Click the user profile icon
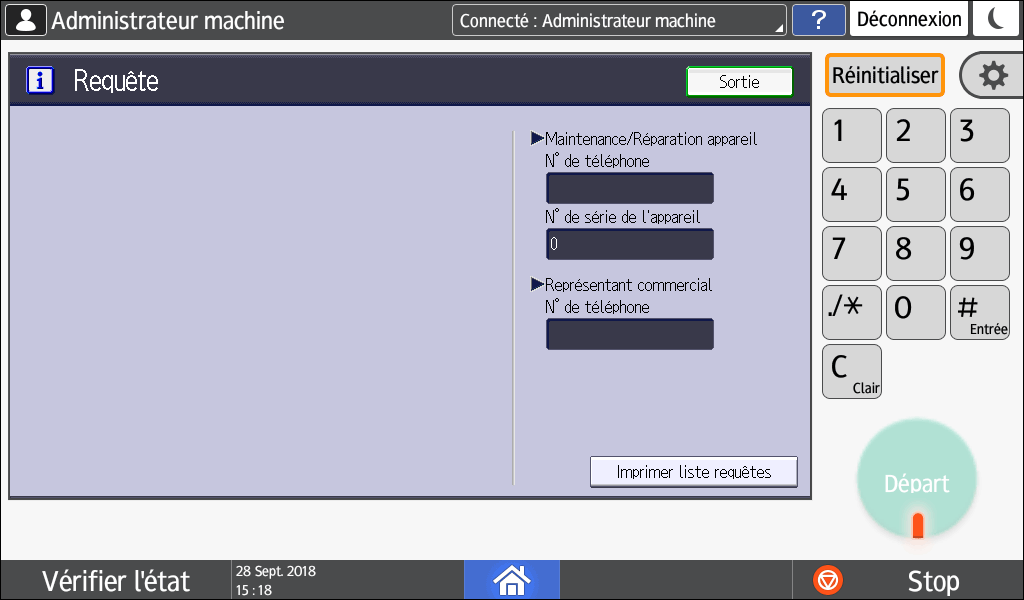Image resolution: width=1024 pixels, height=600 pixels. click(25, 20)
